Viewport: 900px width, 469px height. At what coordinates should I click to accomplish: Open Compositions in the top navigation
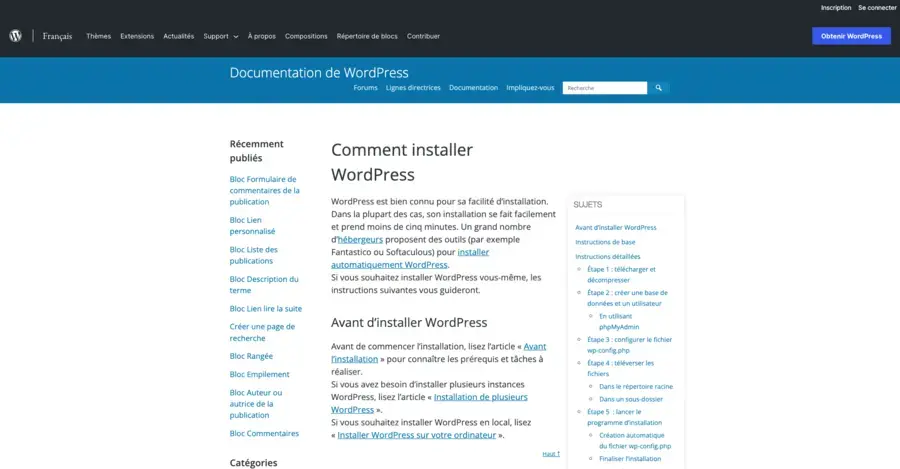(306, 36)
